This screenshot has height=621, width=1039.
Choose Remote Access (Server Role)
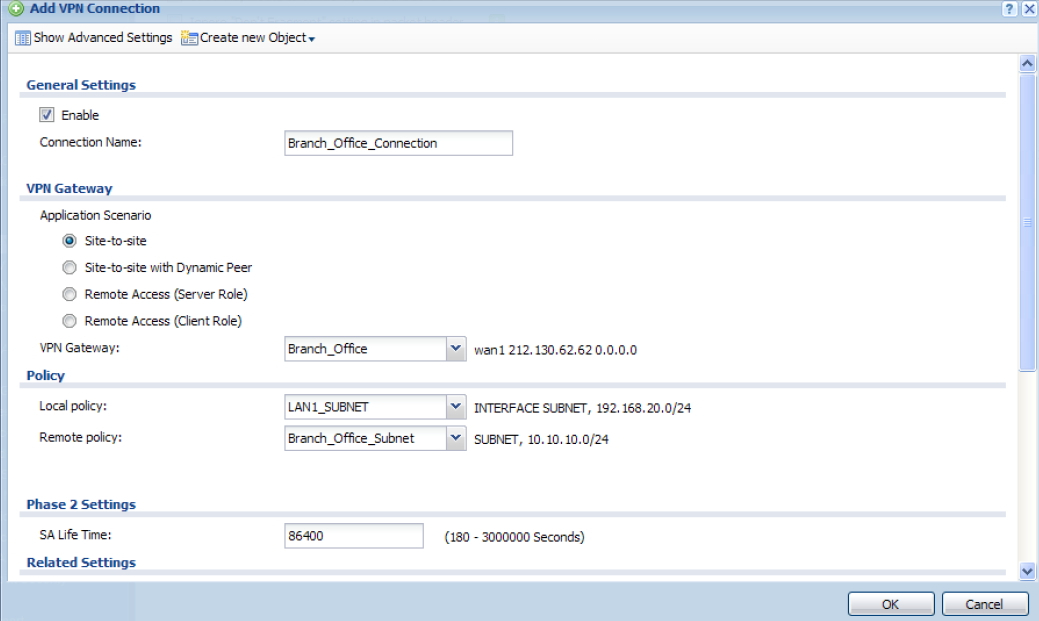click(69, 294)
